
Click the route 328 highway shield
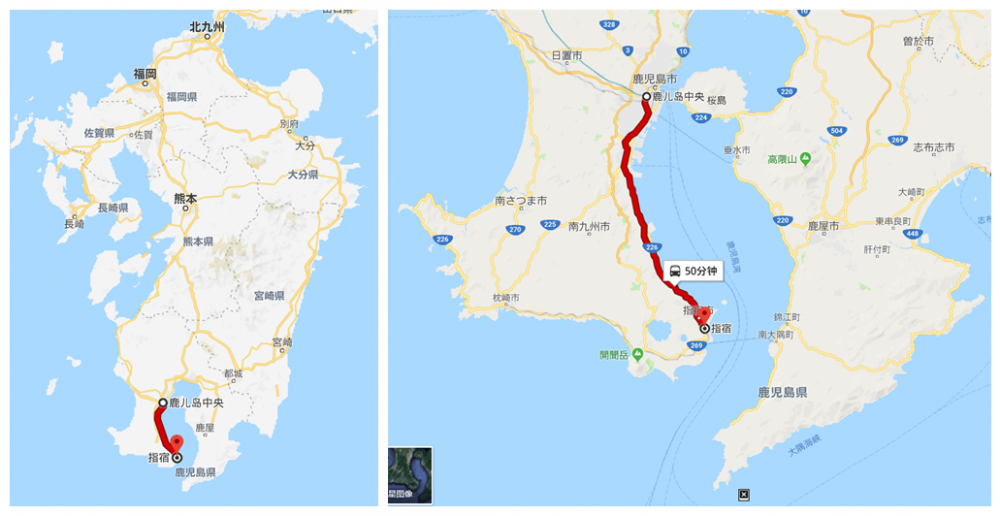(x=610, y=24)
